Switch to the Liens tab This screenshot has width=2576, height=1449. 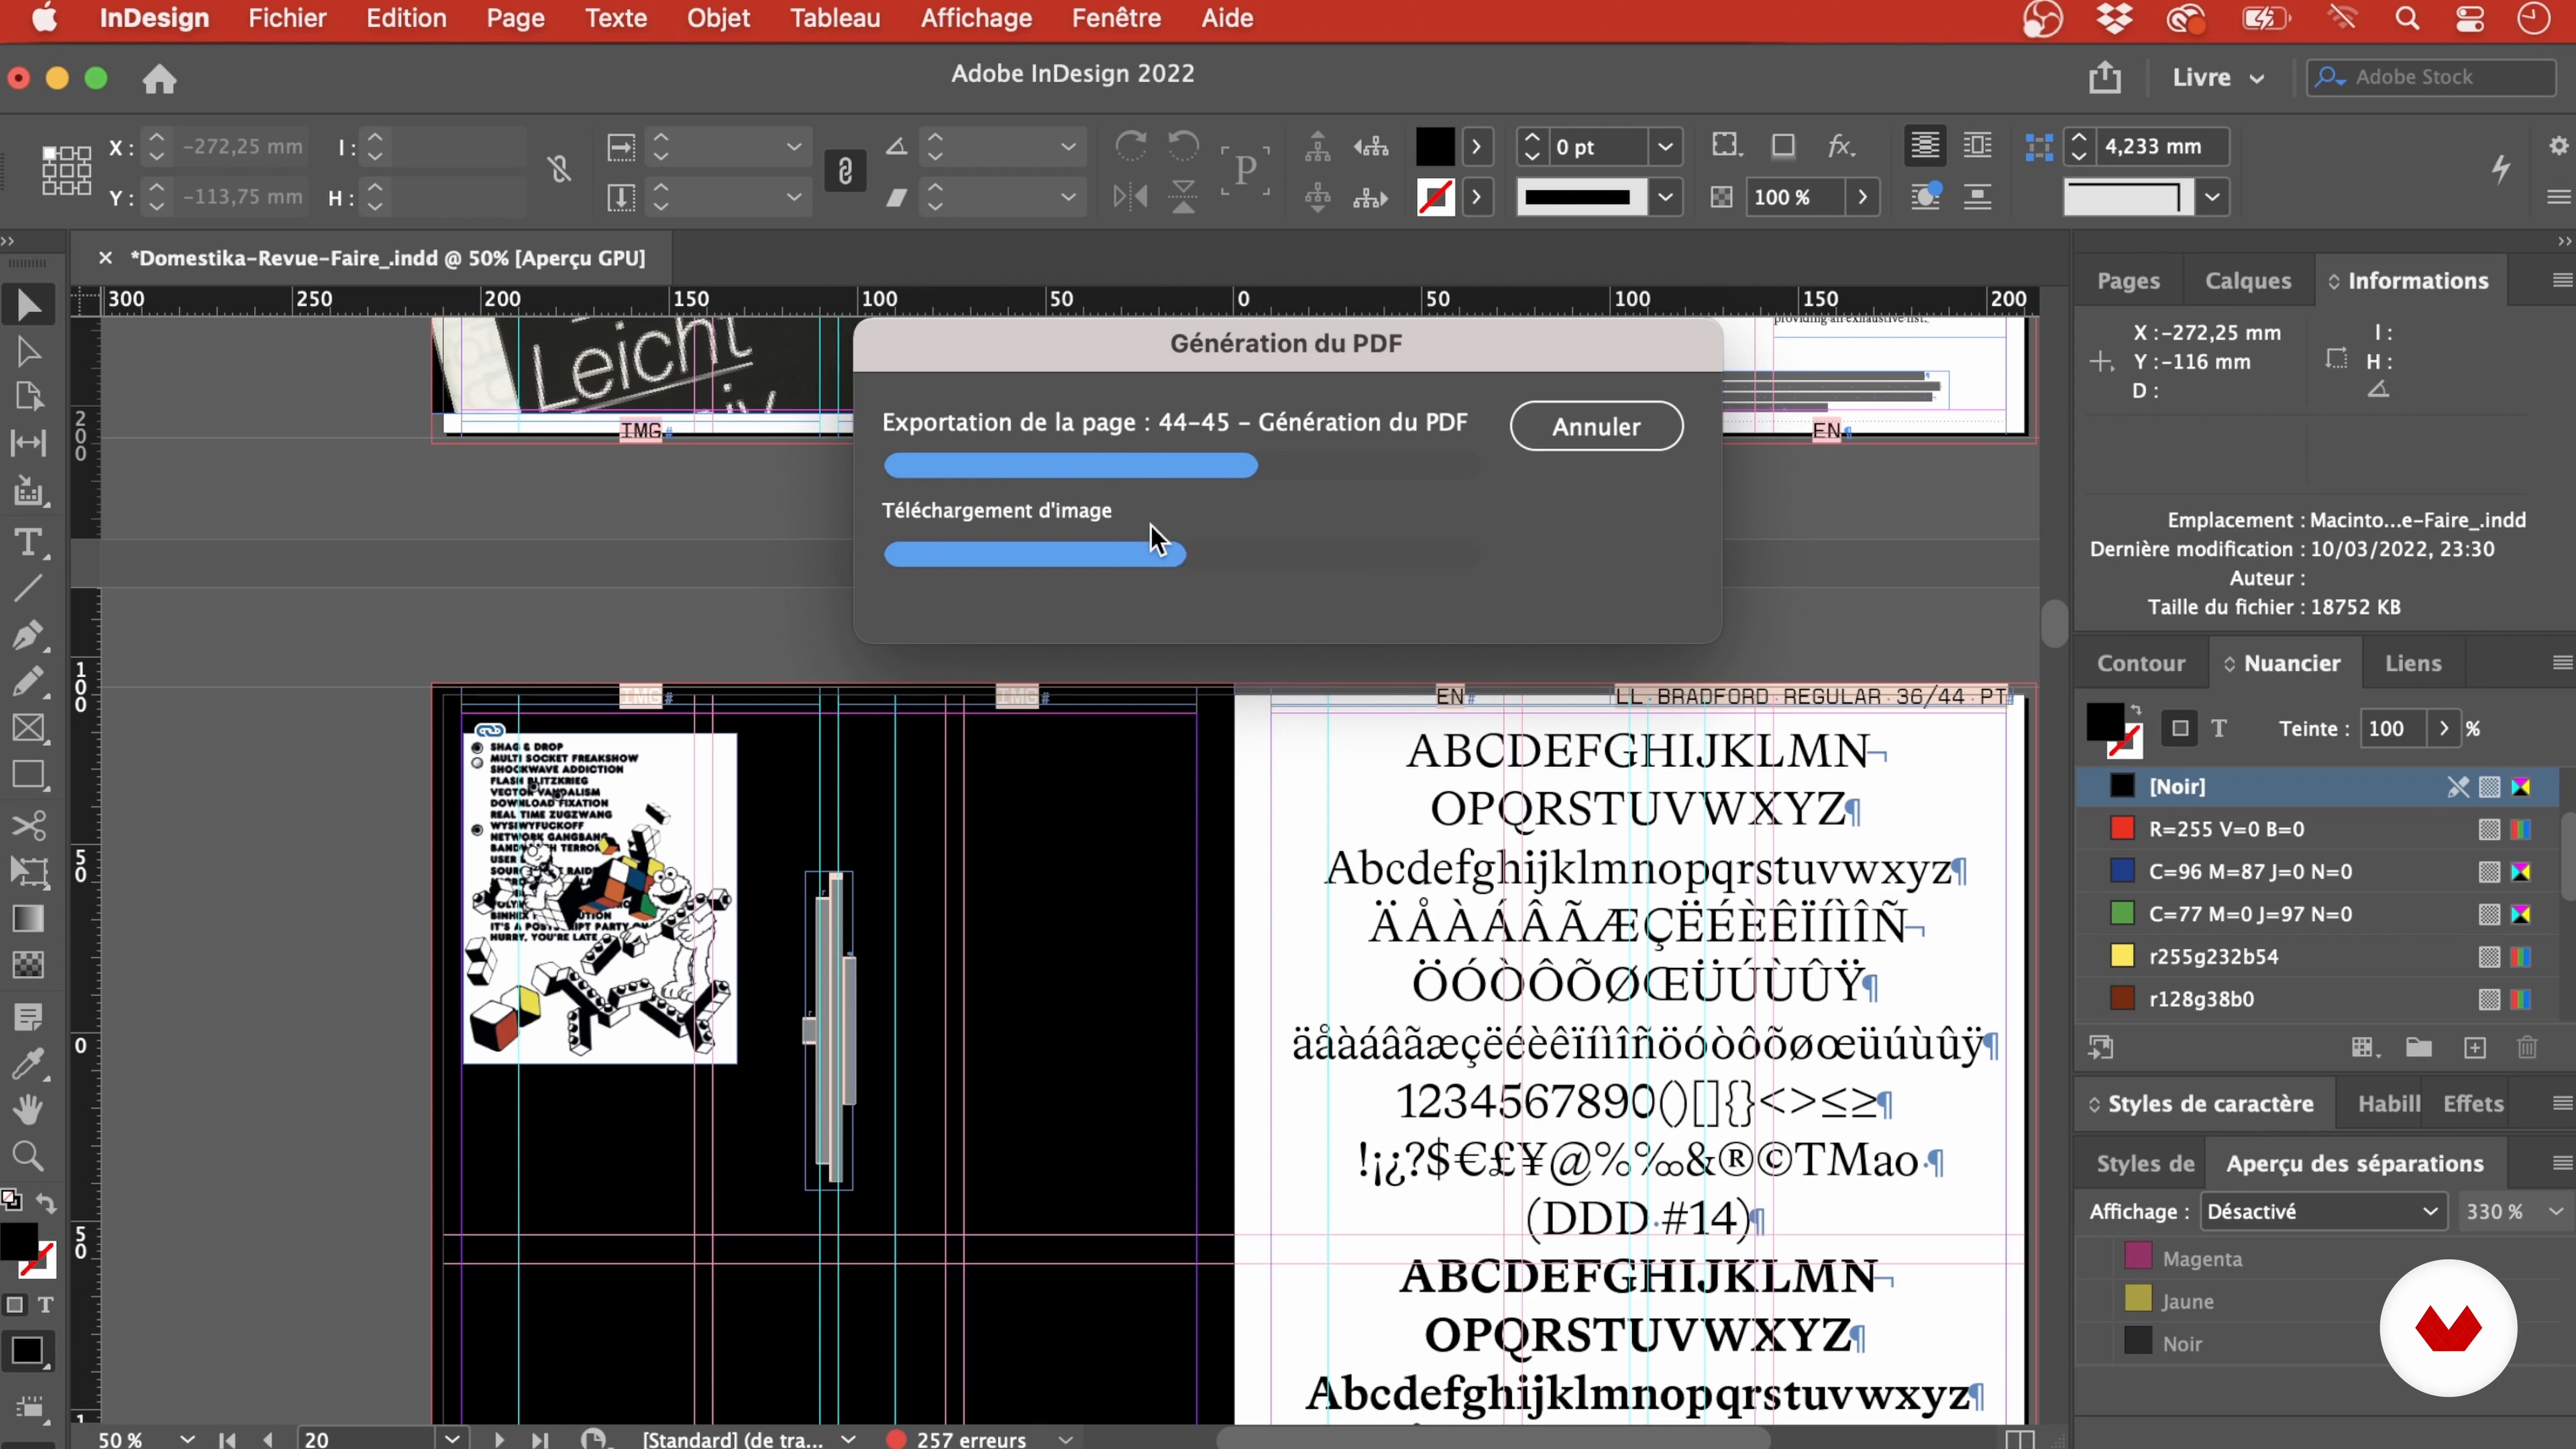click(x=2413, y=663)
